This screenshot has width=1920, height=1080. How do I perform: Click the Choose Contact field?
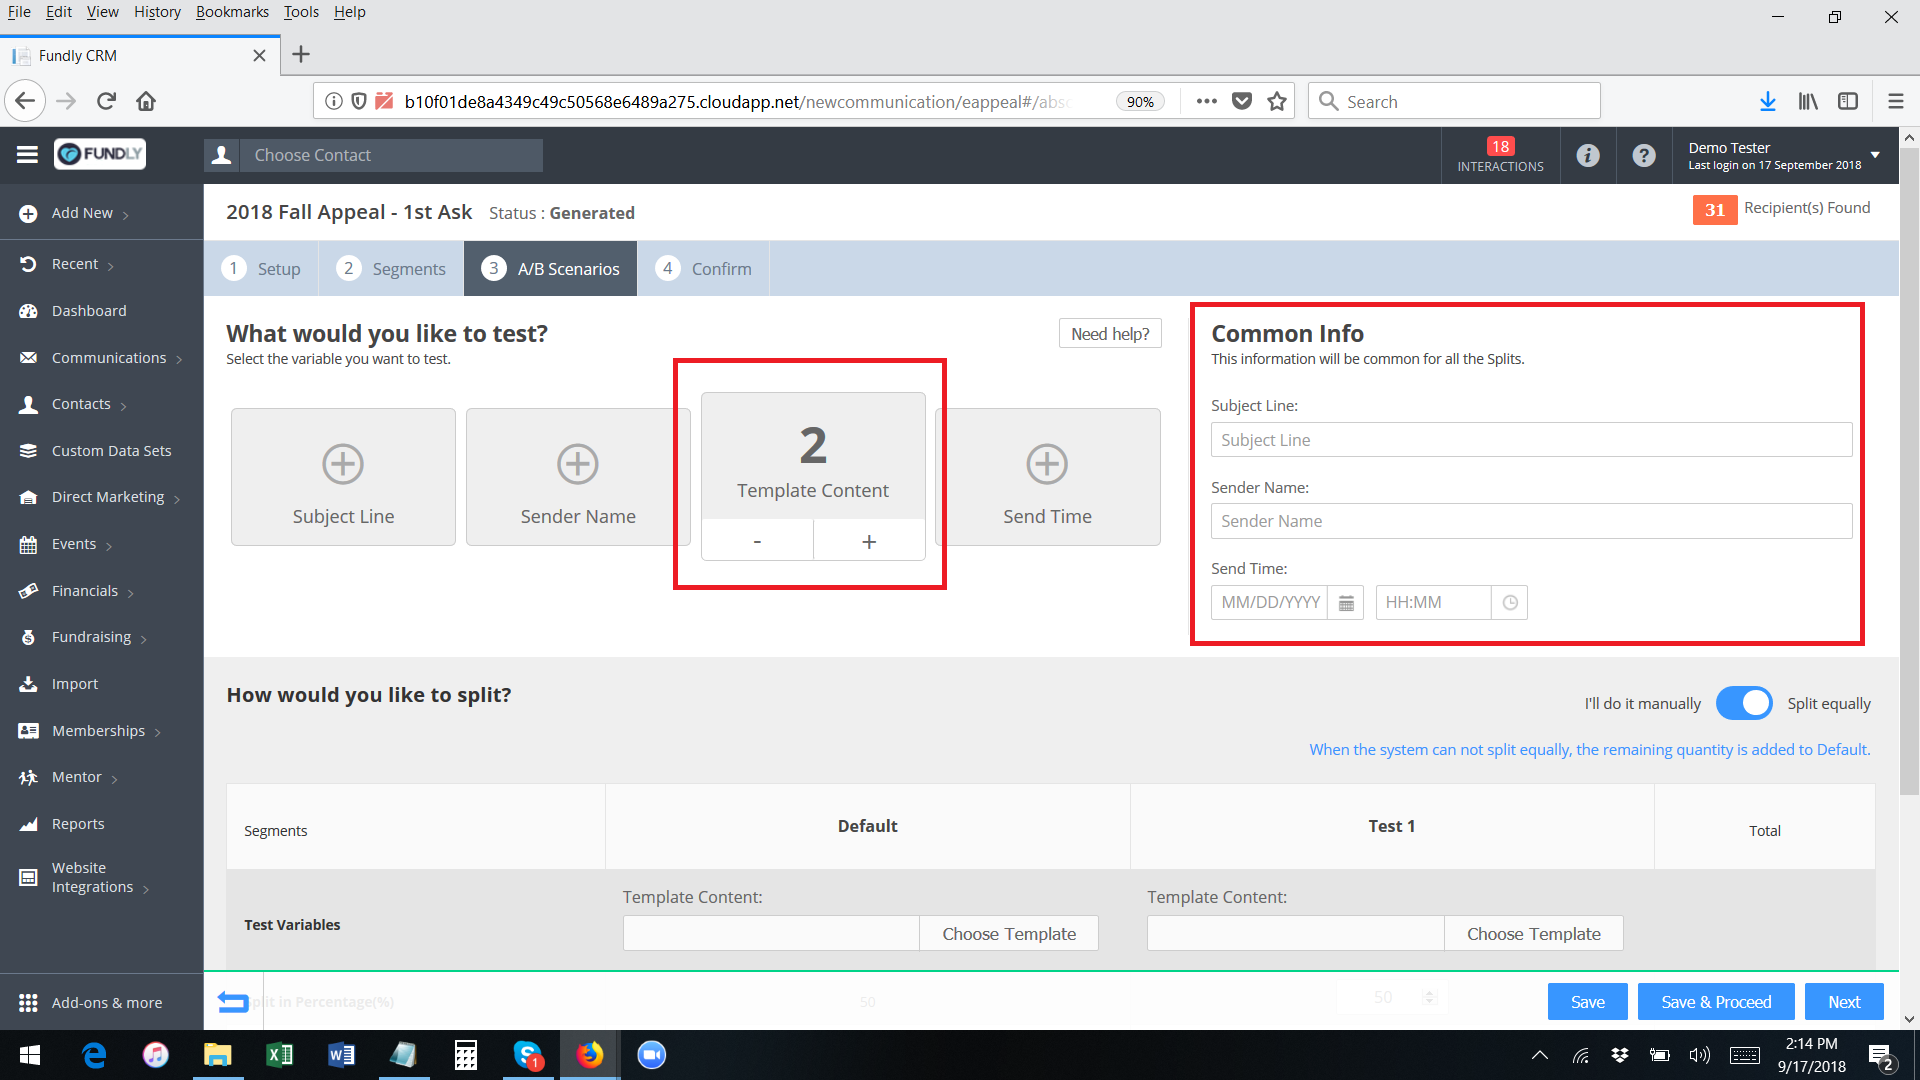tap(391, 155)
